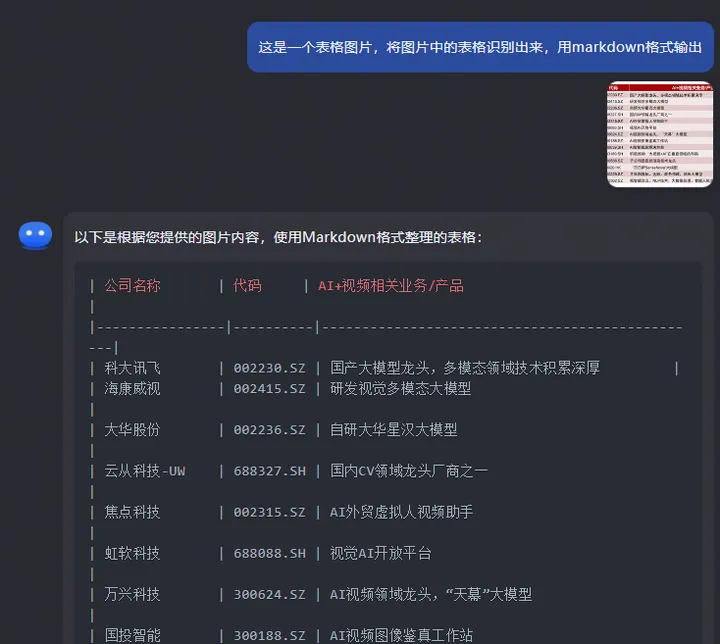Click description AI外贸虚拟人视频助手
The height and width of the screenshot is (644, 720).
(x=401, y=512)
